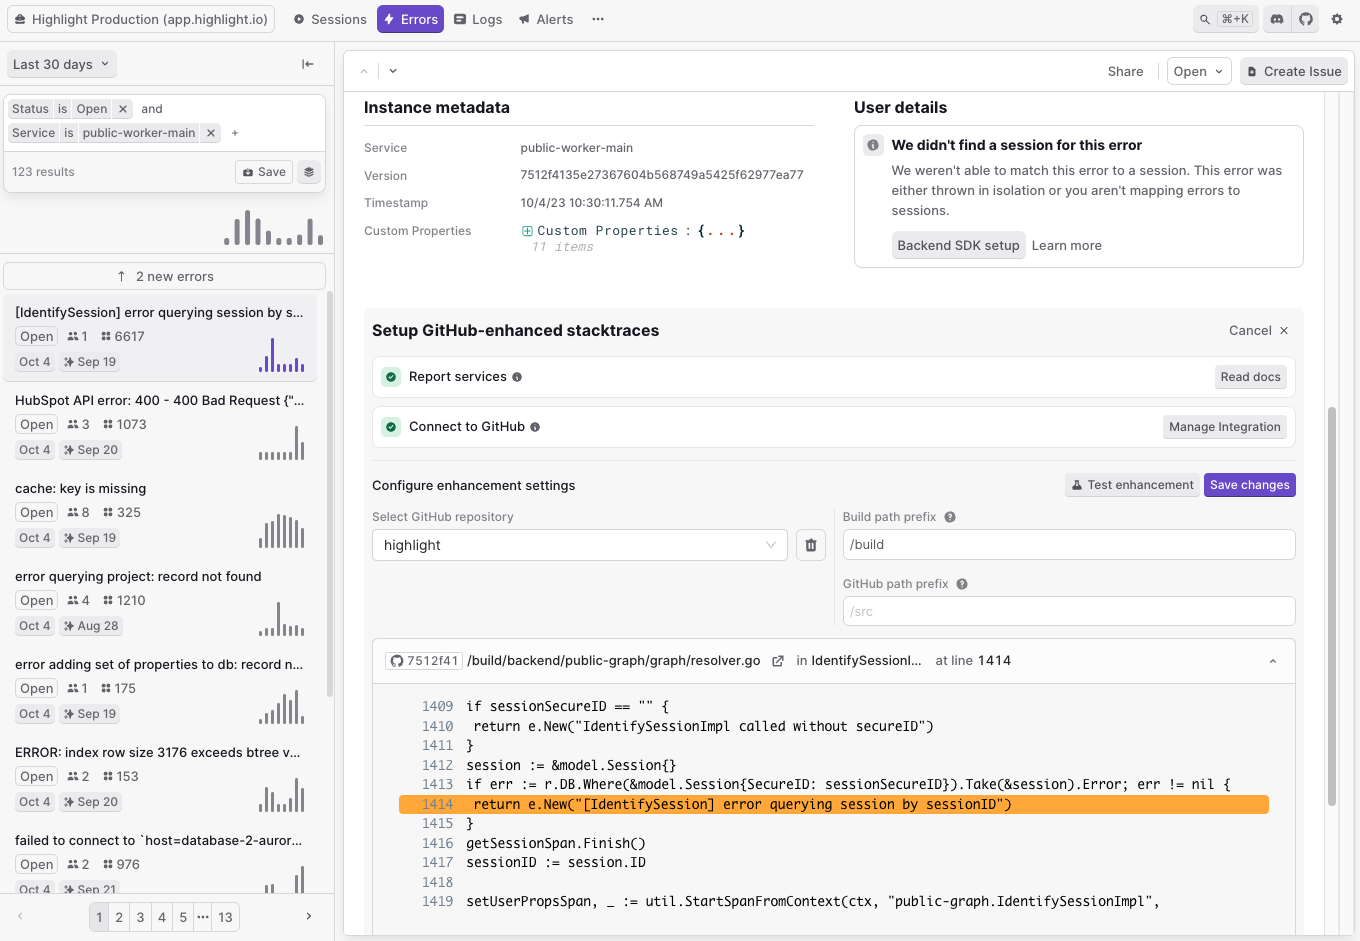Go to the Logs tab
The image size is (1360, 941).
478,19
